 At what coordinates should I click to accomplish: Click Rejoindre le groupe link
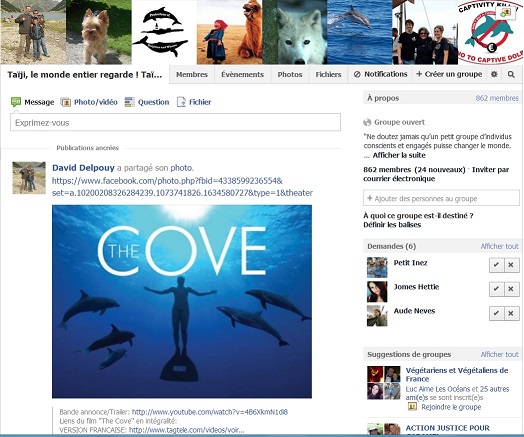click(451, 407)
